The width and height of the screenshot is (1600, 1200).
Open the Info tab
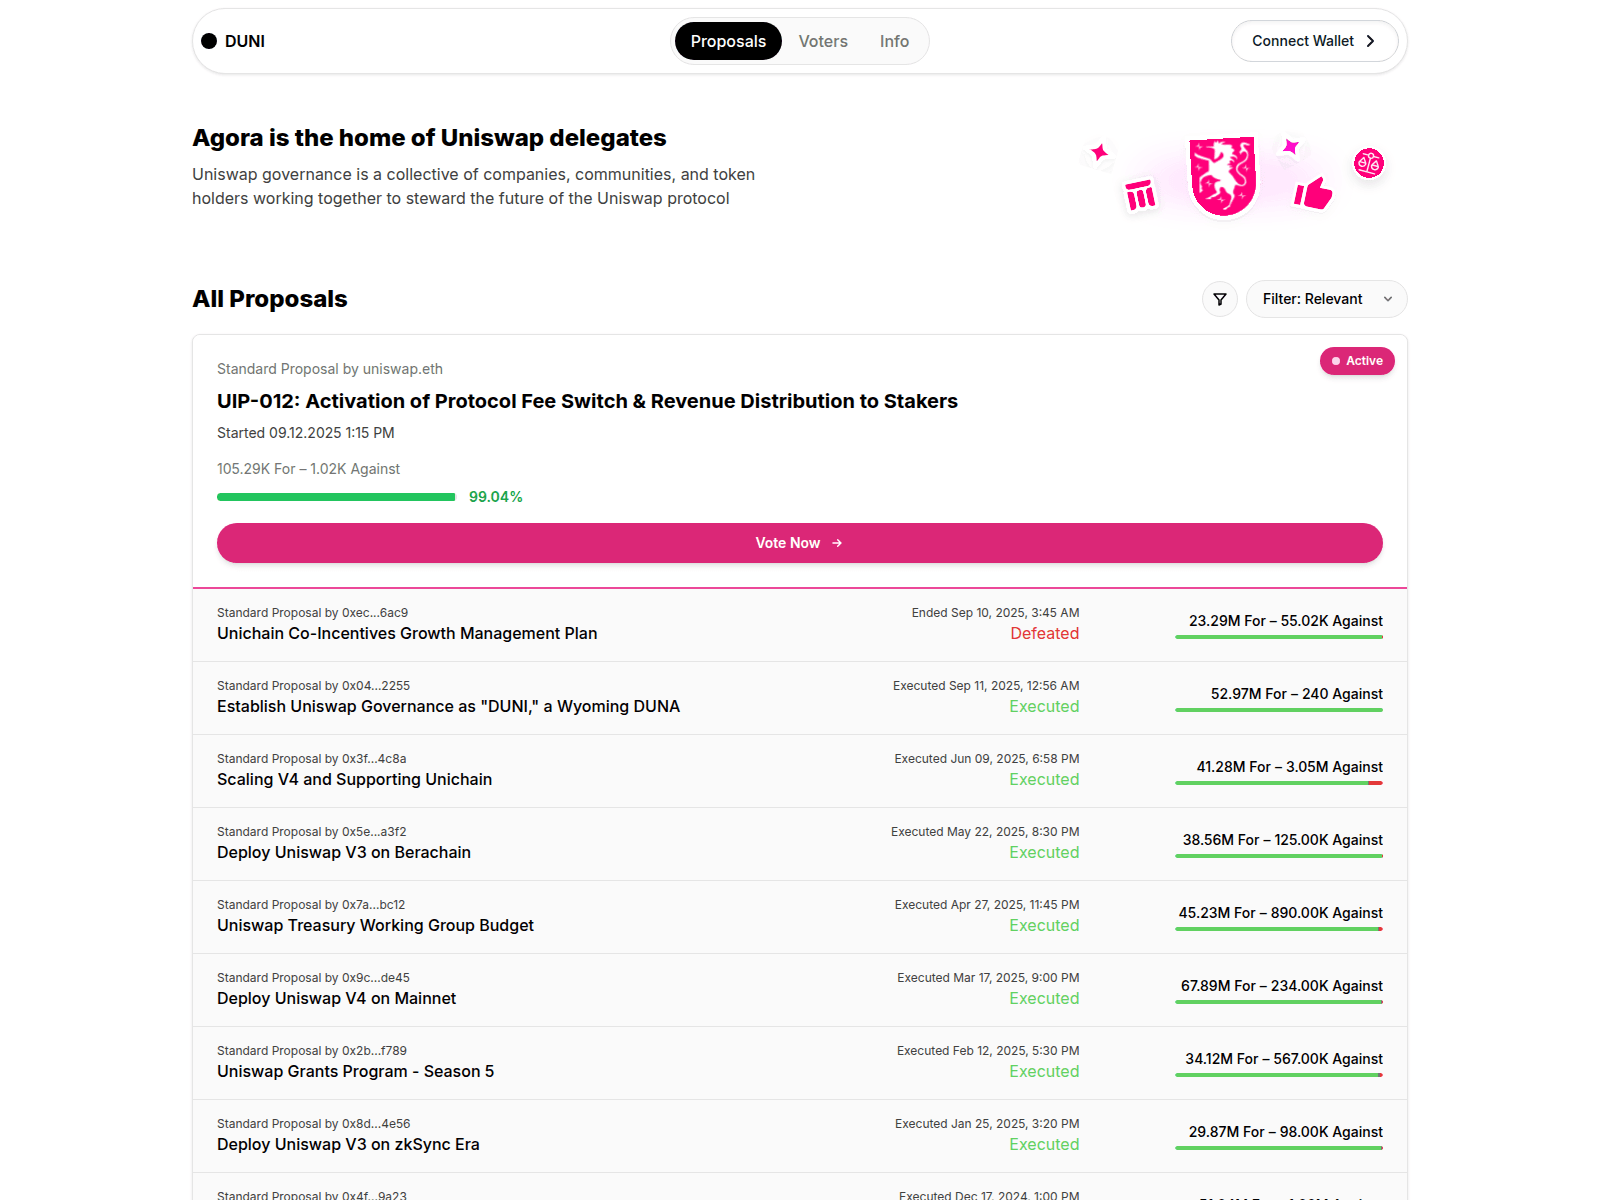pyautogui.click(x=894, y=41)
